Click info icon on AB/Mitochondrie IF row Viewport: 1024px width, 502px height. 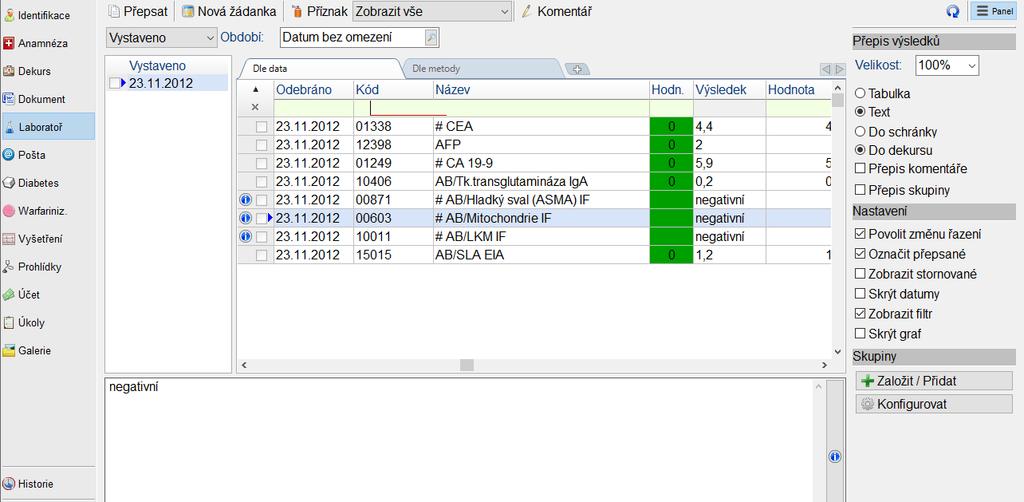coord(246,218)
